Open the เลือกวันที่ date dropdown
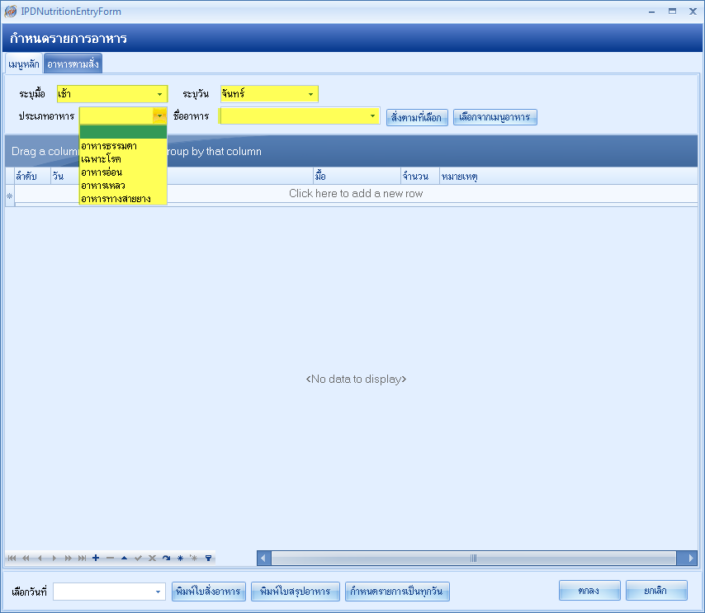 (x=158, y=591)
